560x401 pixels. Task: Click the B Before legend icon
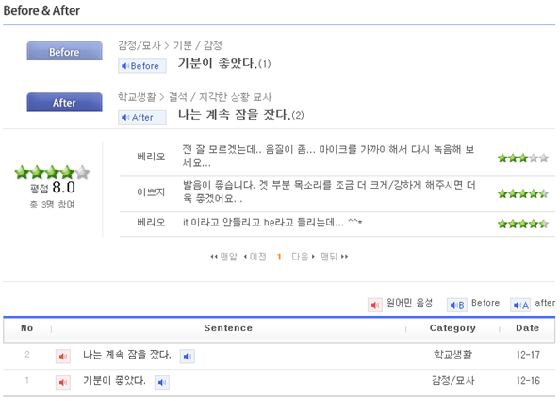(x=457, y=305)
